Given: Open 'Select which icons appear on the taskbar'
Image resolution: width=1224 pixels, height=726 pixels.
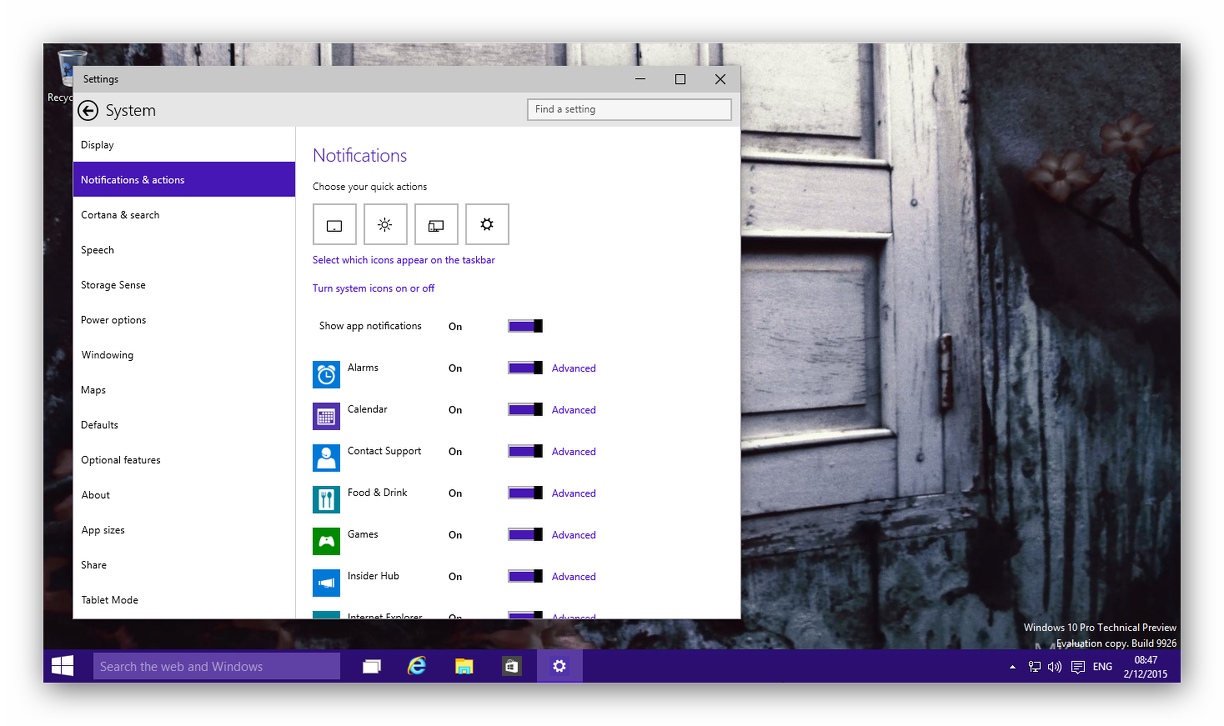Looking at the screenshot, I should click(404, 260).
